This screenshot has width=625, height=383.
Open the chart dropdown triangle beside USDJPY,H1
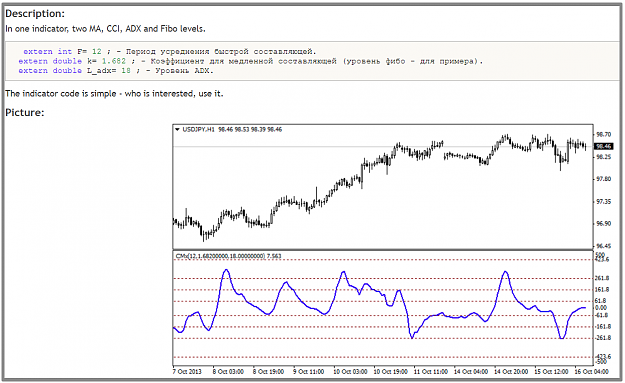(x=177, y=130)
